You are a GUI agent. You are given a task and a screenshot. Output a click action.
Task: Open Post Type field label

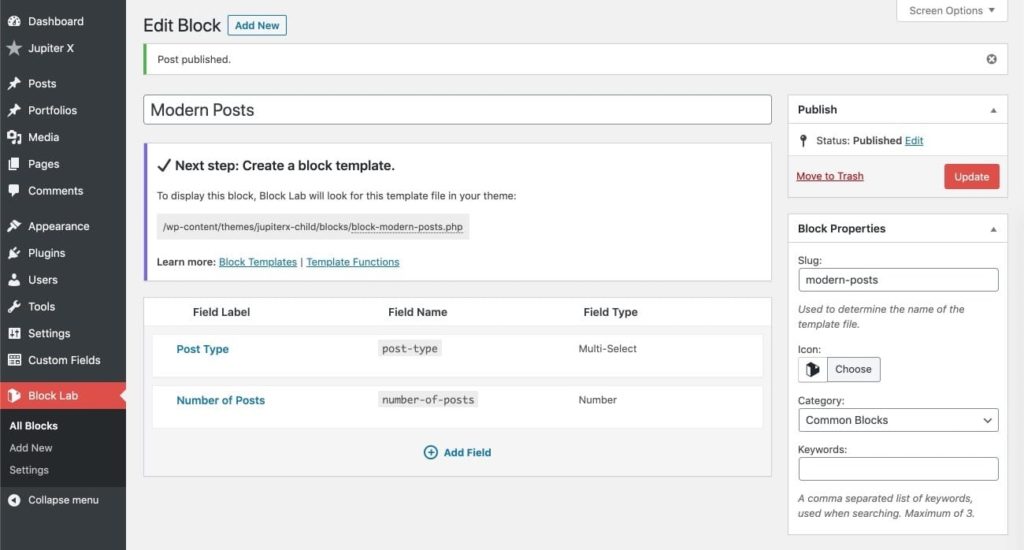(202, 349)
